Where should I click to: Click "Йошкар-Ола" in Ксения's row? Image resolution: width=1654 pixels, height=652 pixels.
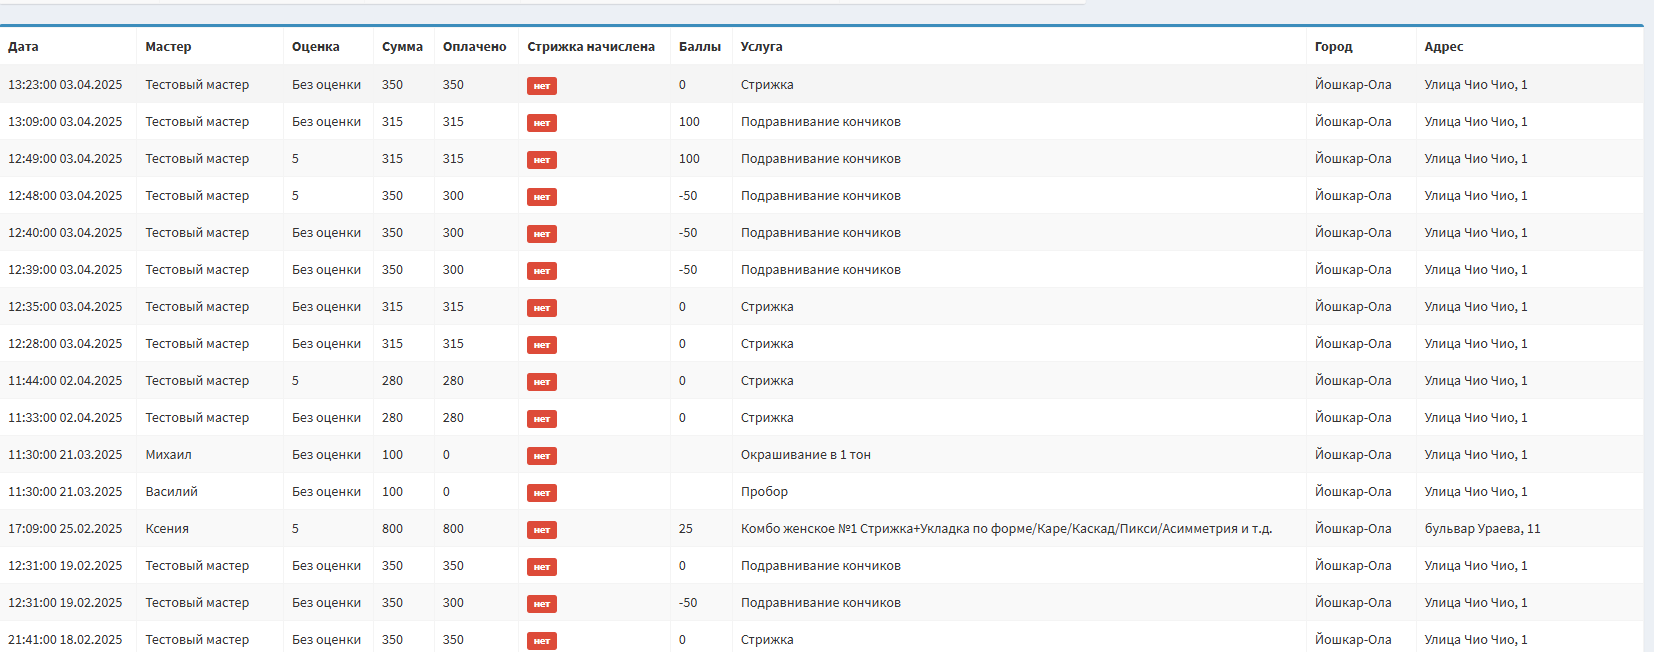click(x=1353, y=529)
